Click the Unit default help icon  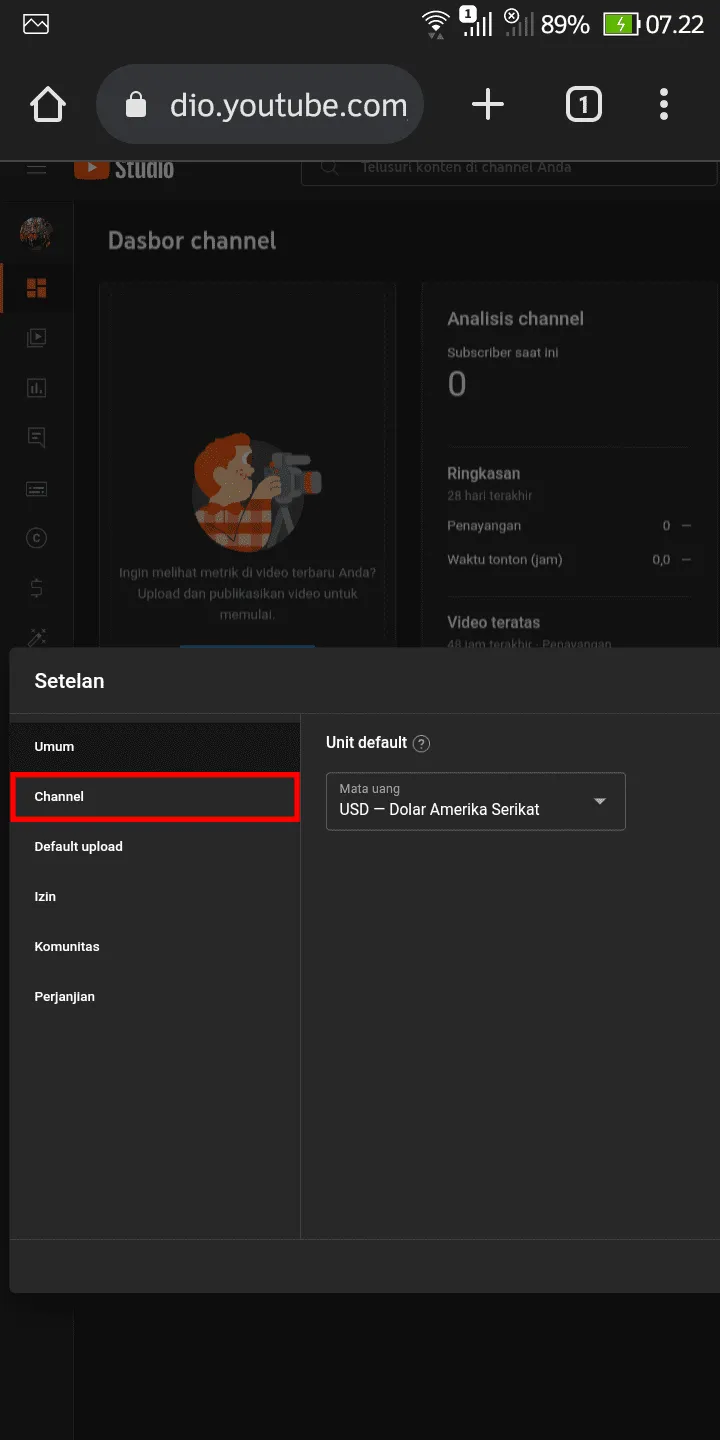click(422, 744)
